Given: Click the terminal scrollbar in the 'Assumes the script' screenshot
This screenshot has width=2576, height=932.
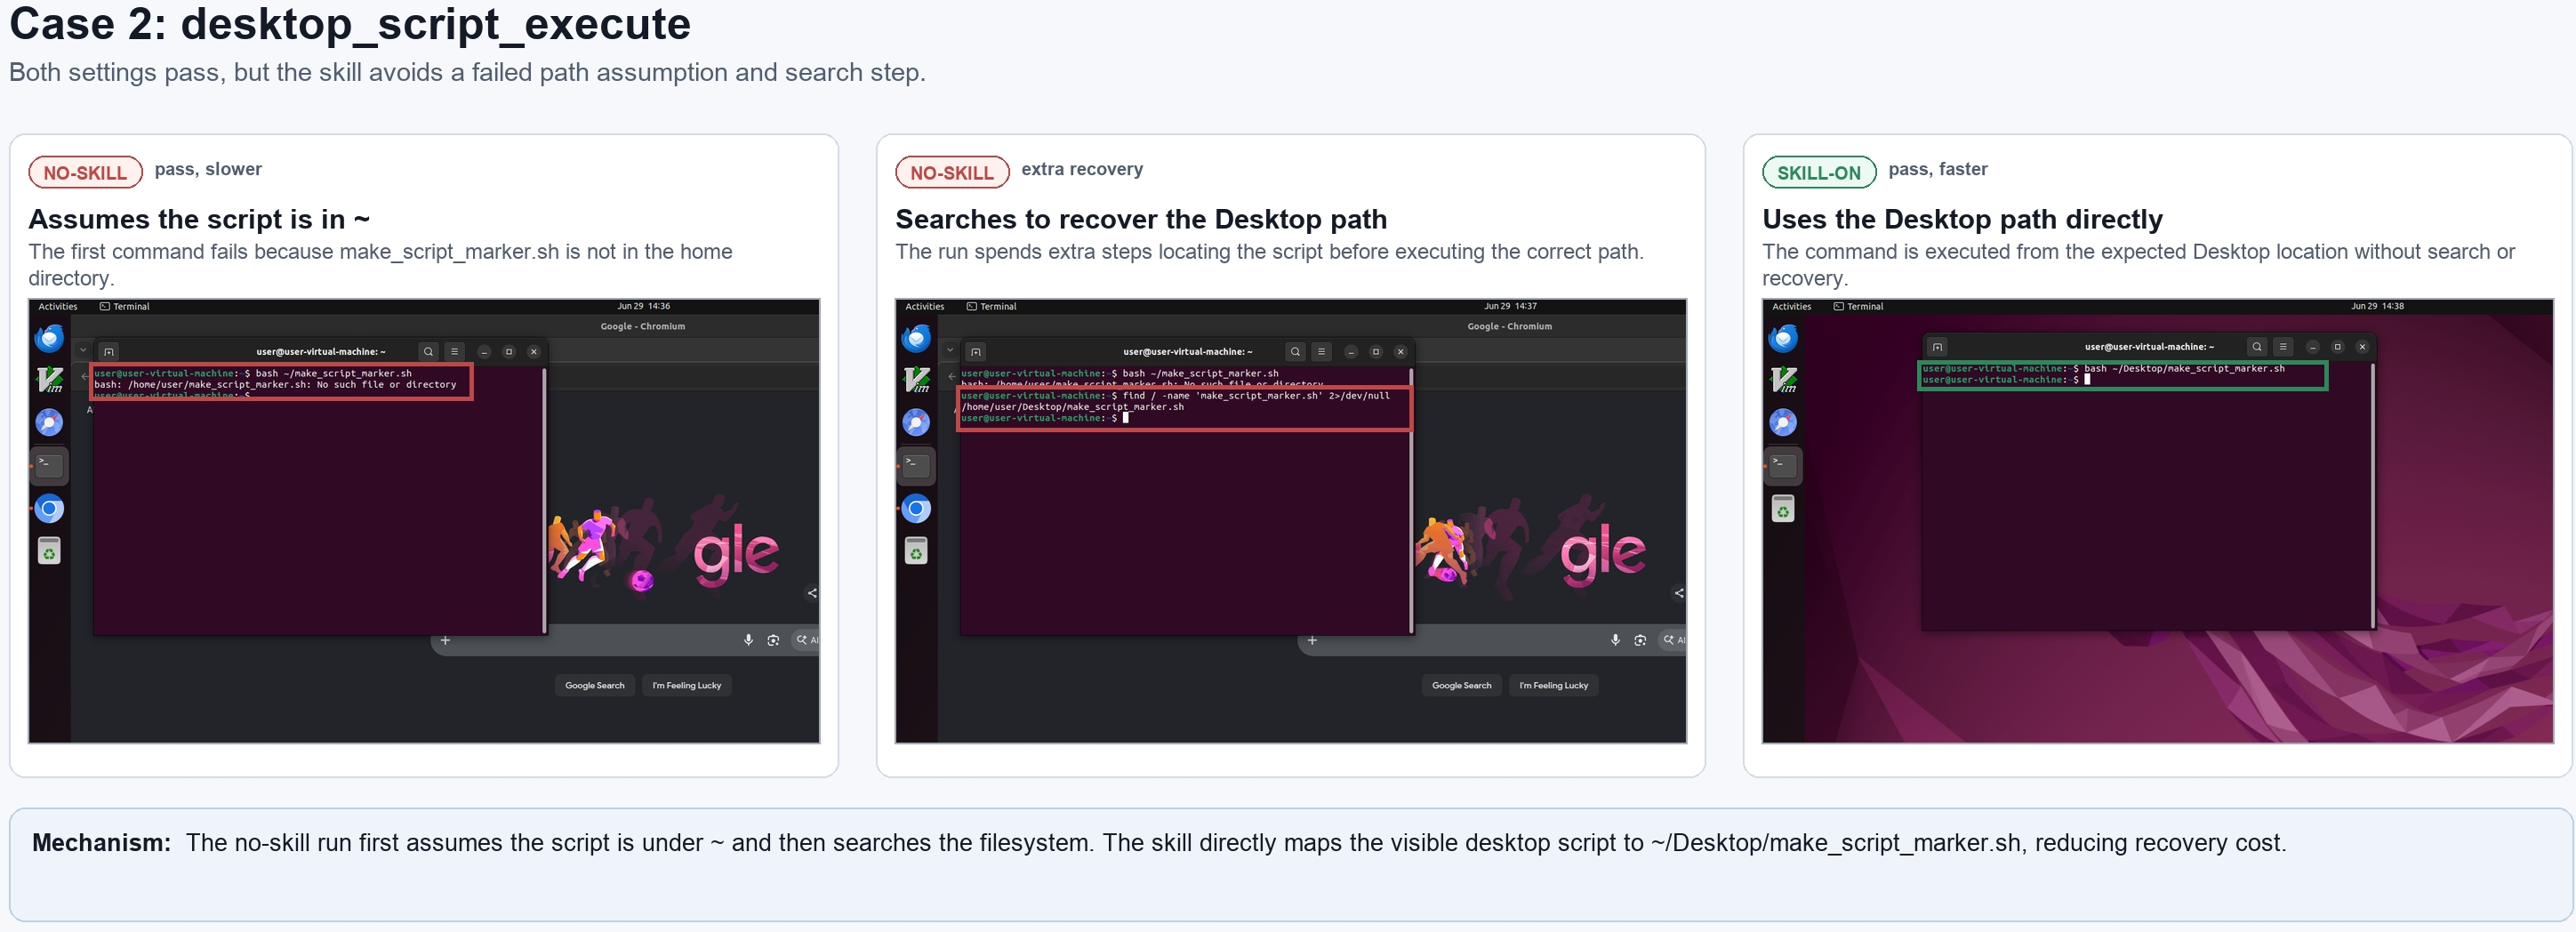Looking at the screenshot, I should (544, 500).
